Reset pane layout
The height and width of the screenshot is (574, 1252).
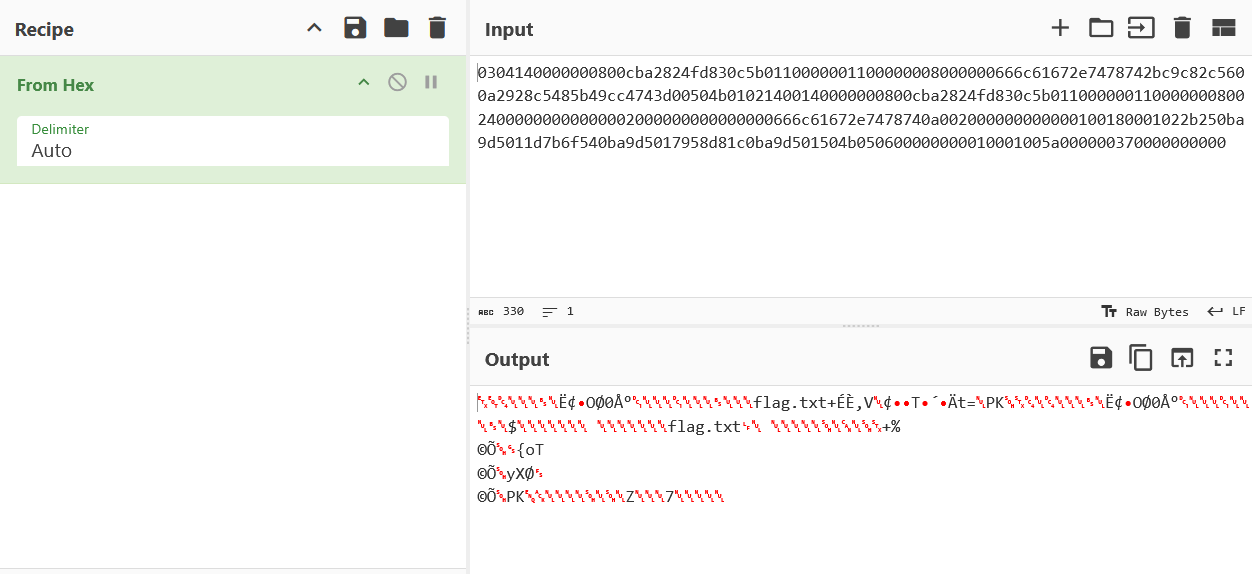[x=1223, y=28]
